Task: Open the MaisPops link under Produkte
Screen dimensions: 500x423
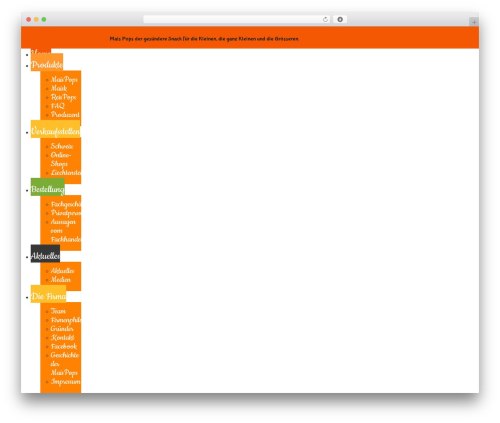Action: click(x=64, y=80)
